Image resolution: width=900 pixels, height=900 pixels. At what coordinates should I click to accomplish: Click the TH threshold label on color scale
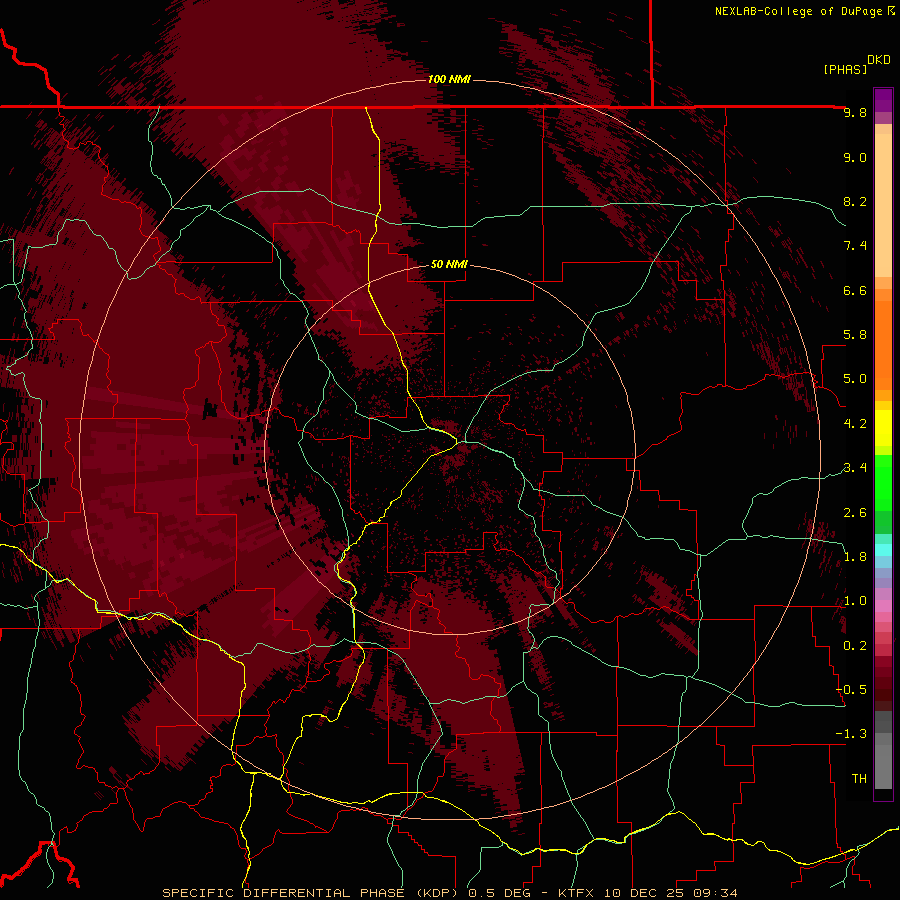click(859, 779)
